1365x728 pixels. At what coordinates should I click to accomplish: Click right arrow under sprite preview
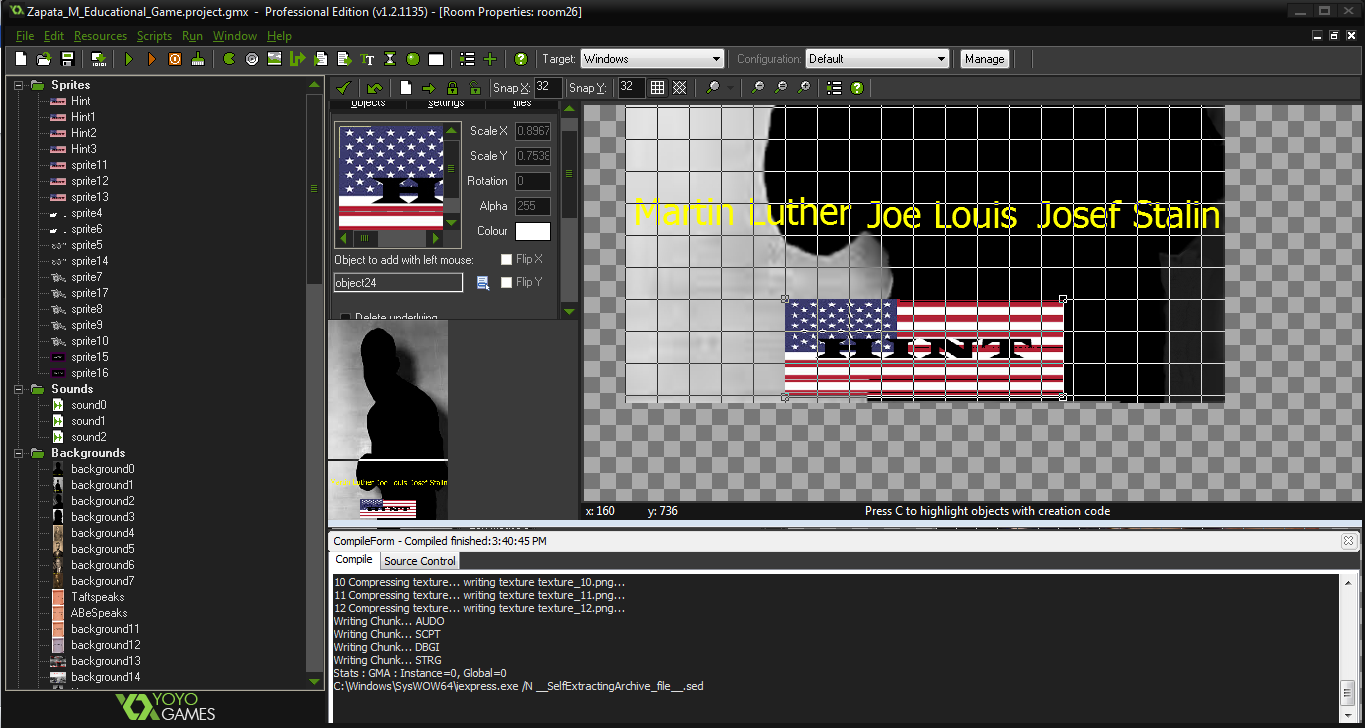coord(435,239)
